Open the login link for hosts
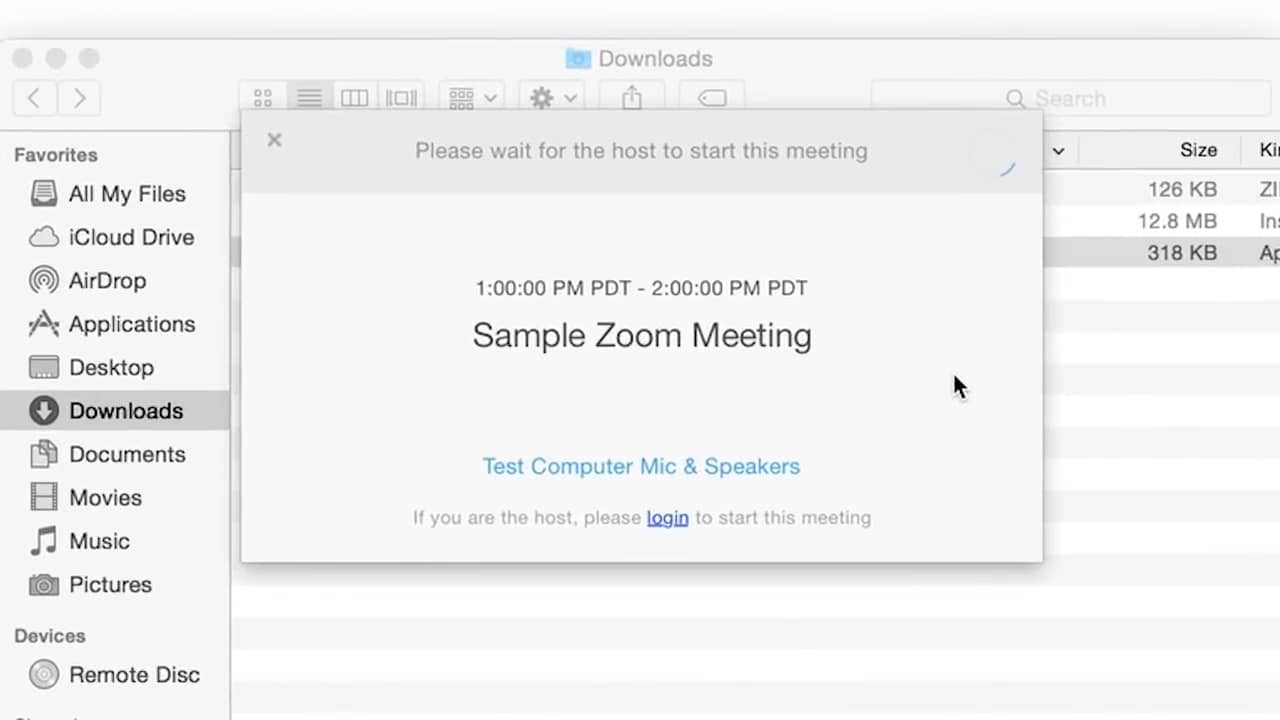Viewport: 1280px width, 720px height. point(667,518)
